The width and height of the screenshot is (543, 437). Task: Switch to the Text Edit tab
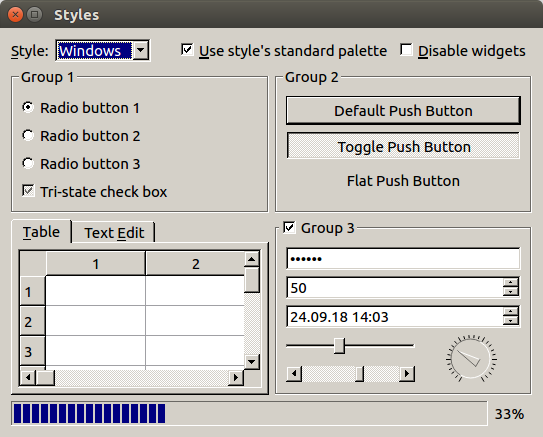click(x=114, y=233)
